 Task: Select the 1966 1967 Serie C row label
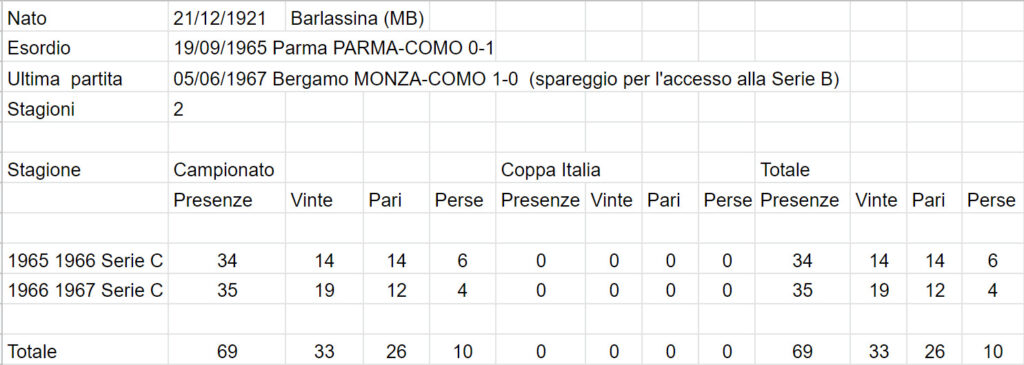[x=85, y=291]
